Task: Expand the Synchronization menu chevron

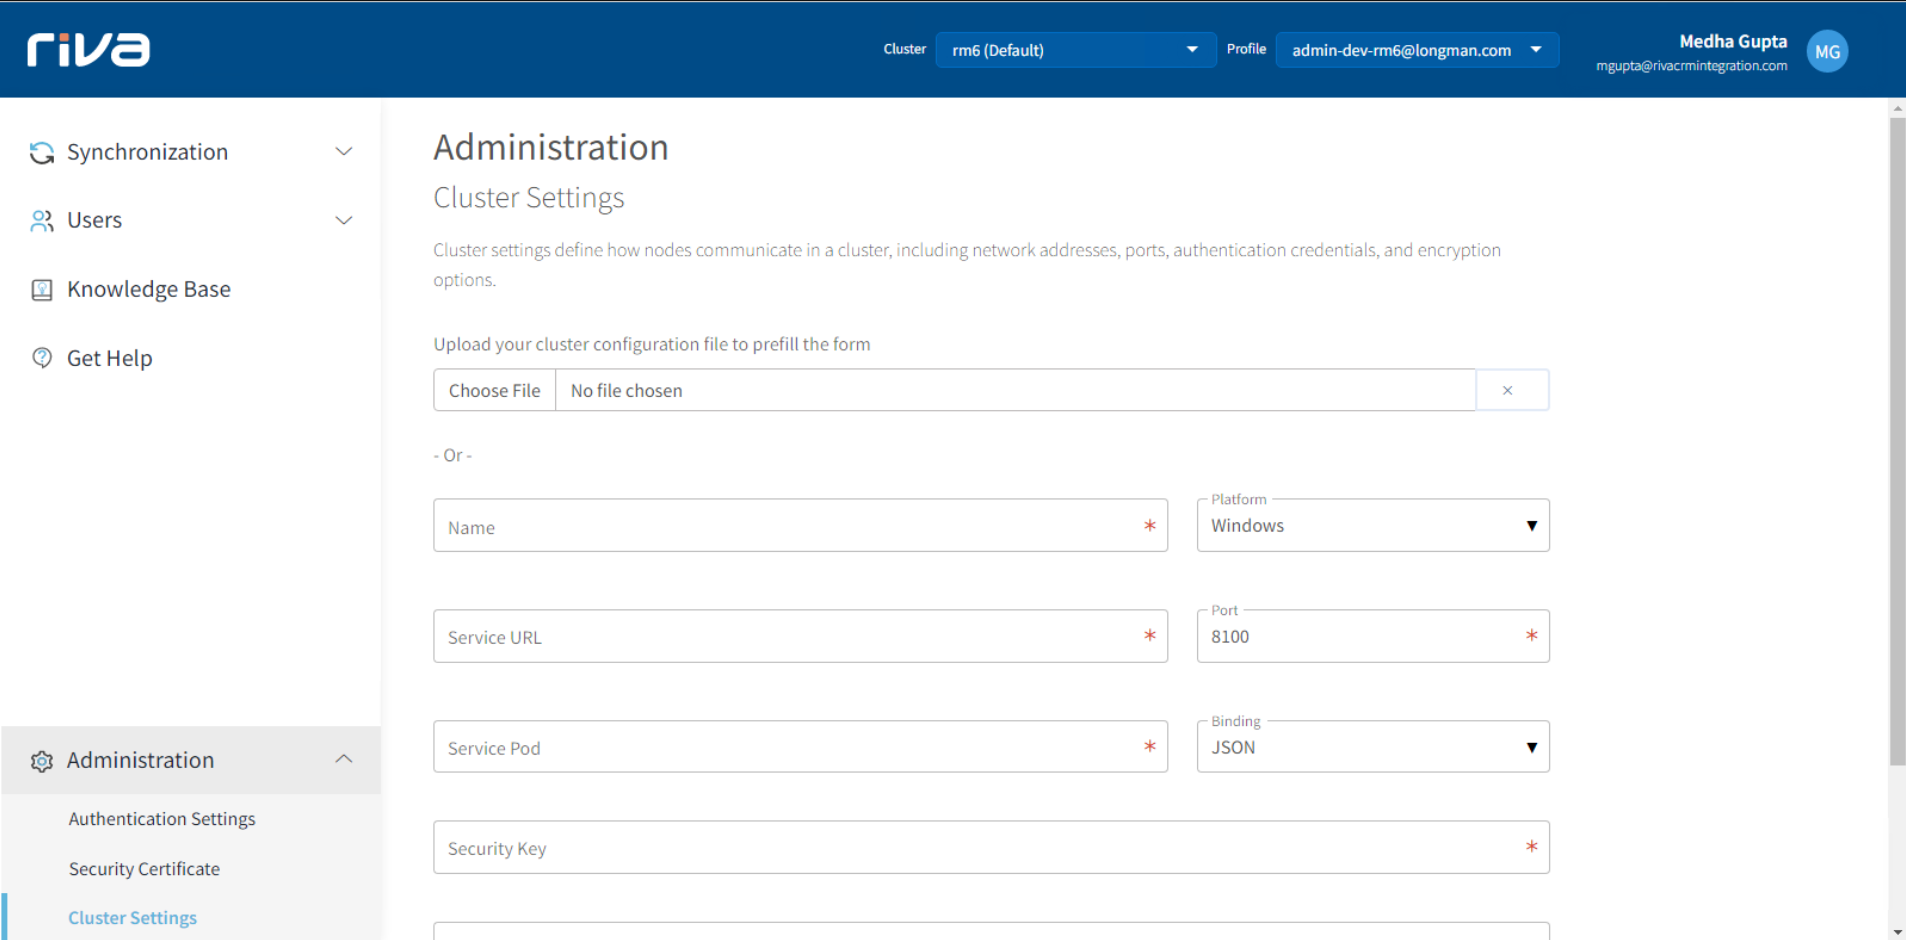Action: click(343, 152)
